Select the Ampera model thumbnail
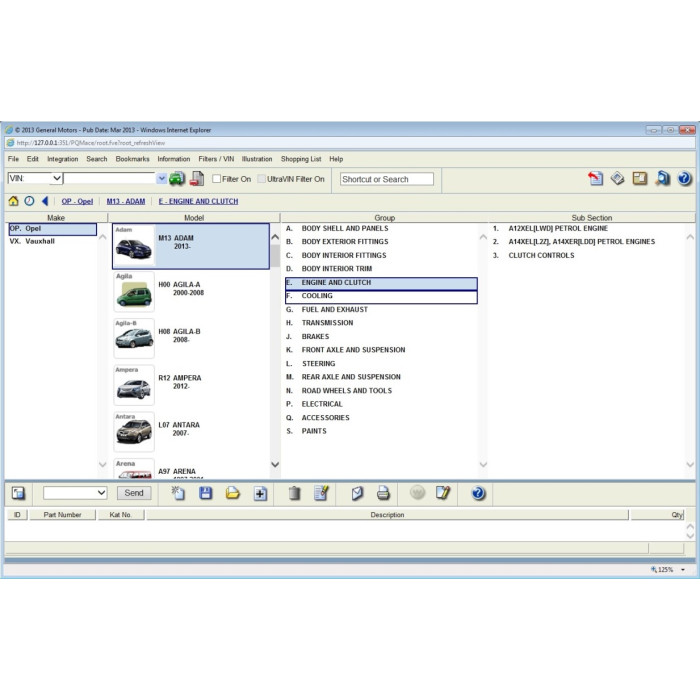 click(134, 385)
